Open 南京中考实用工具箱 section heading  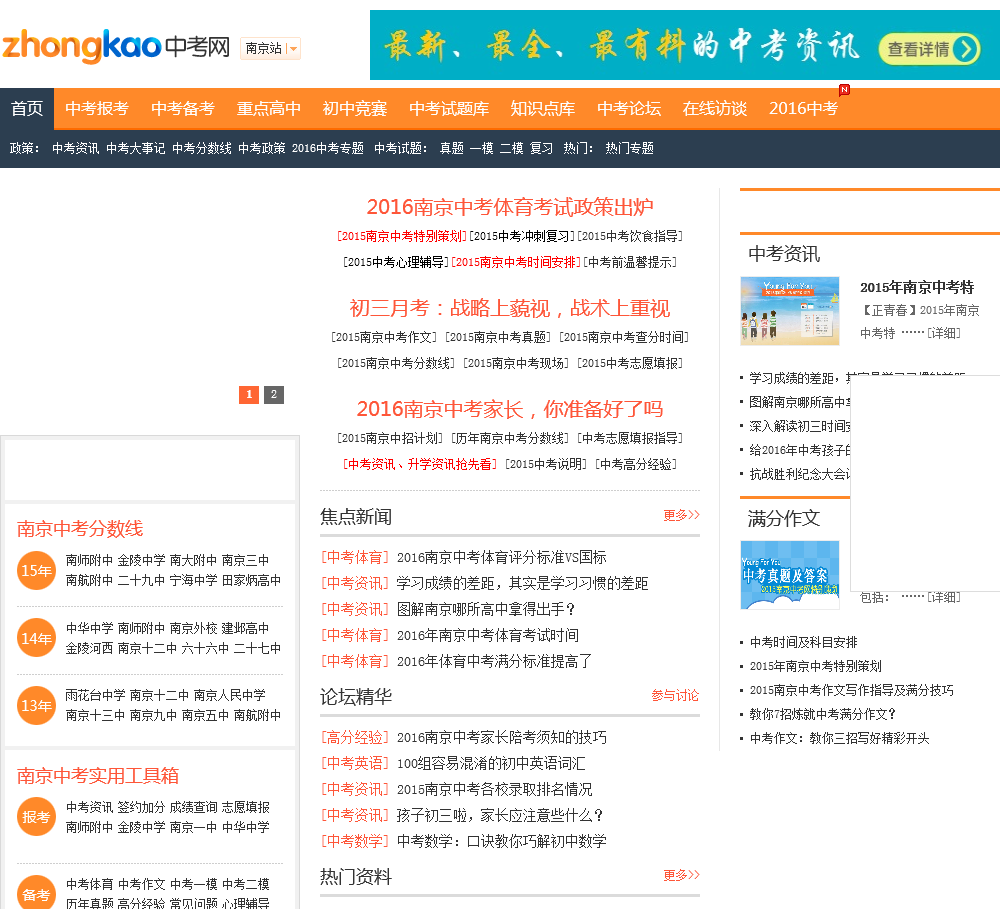(98, 776)
